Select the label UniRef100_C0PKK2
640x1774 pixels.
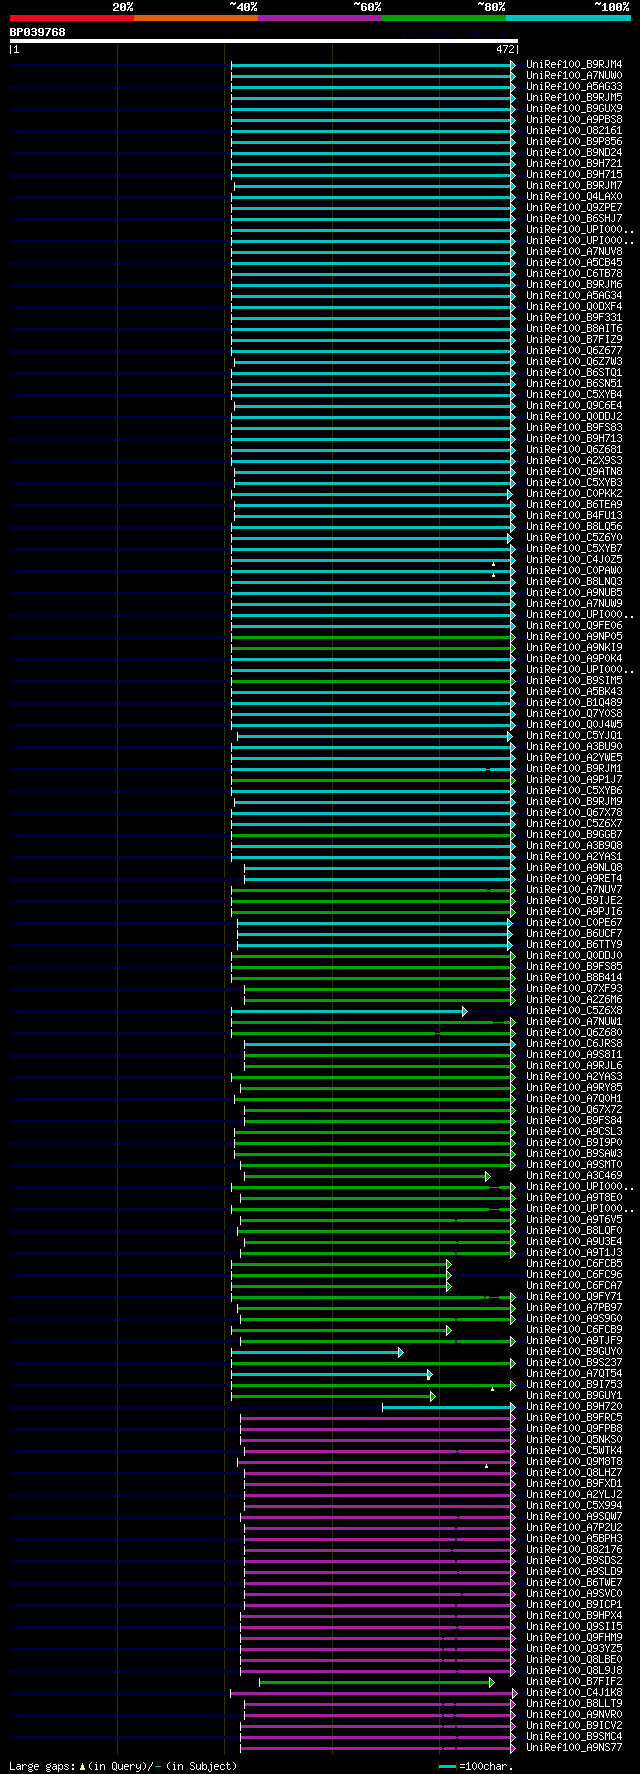coord(574,493)
